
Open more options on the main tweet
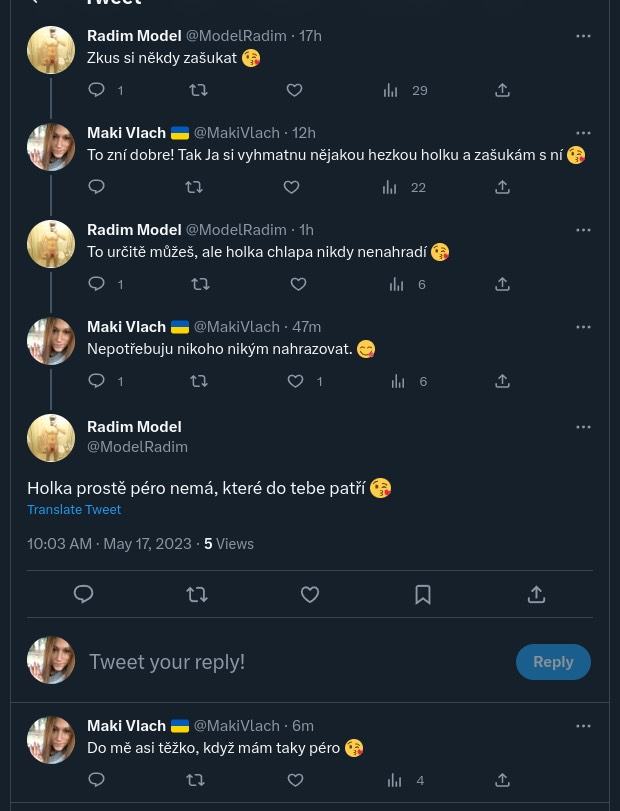click(583, 427)
